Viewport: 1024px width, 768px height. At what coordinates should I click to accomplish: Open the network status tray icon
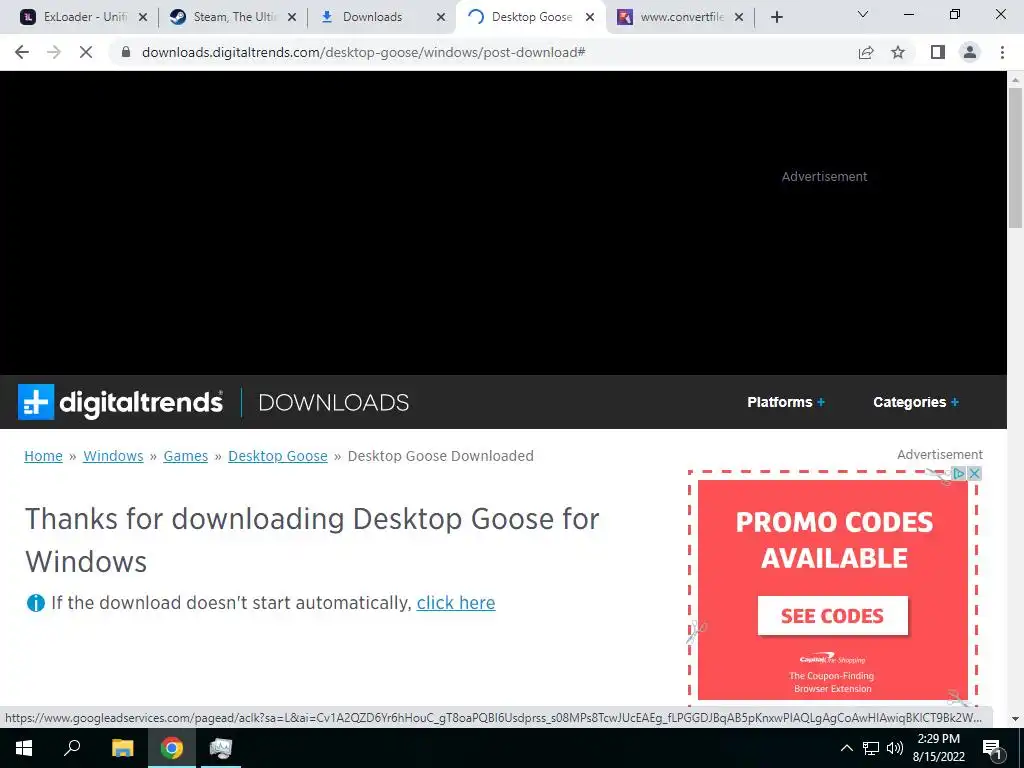(871, 748)
